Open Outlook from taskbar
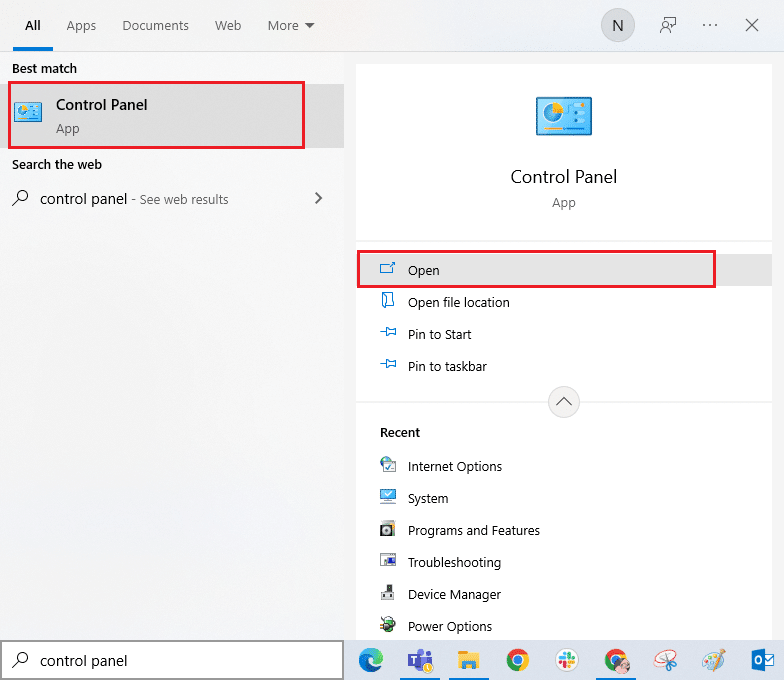This screenshot has height=680, width=784. click(762, 660)
